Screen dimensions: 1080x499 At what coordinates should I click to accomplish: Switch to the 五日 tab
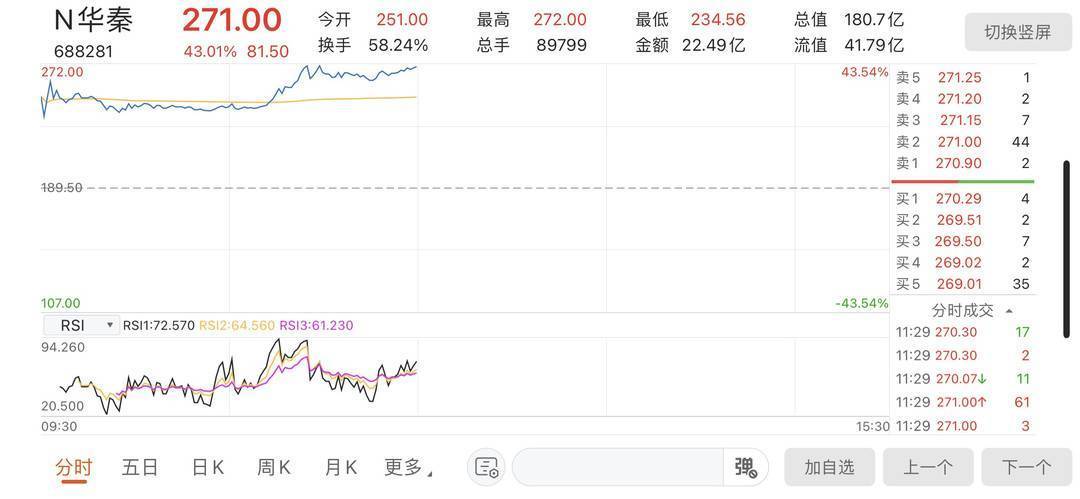140,467
